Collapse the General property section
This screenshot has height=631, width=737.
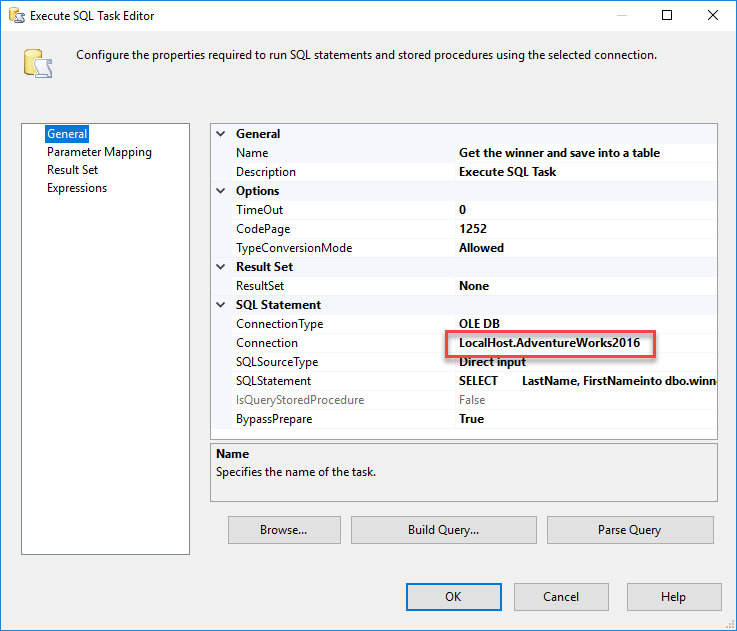pyautogui.click(x=221, y=134)
